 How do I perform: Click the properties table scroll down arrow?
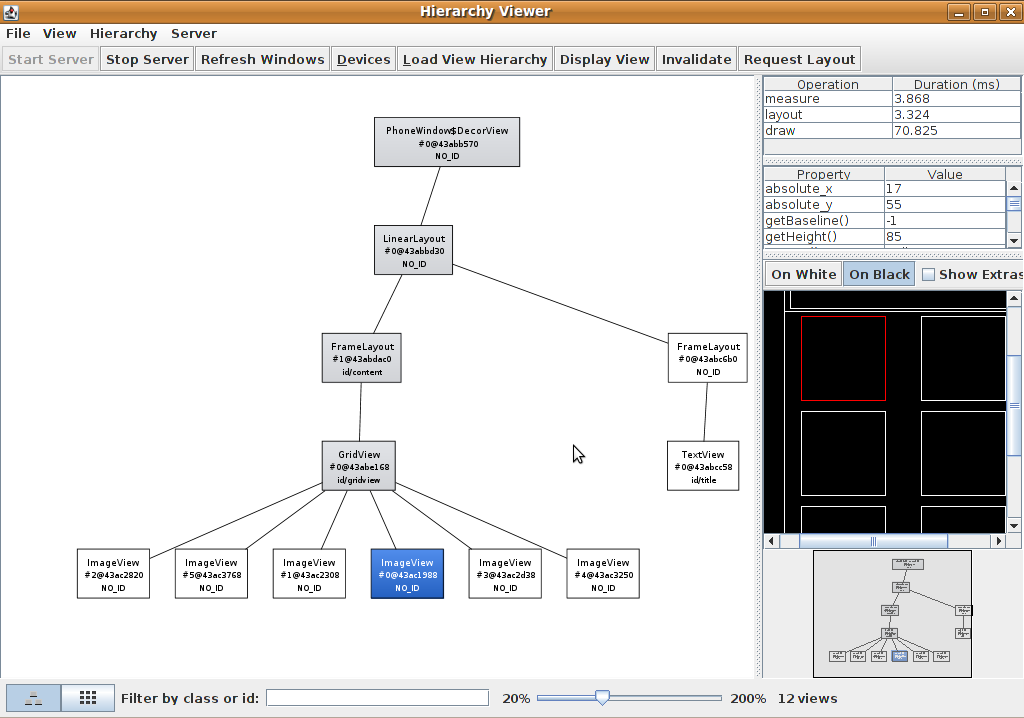click(1014, 240)
